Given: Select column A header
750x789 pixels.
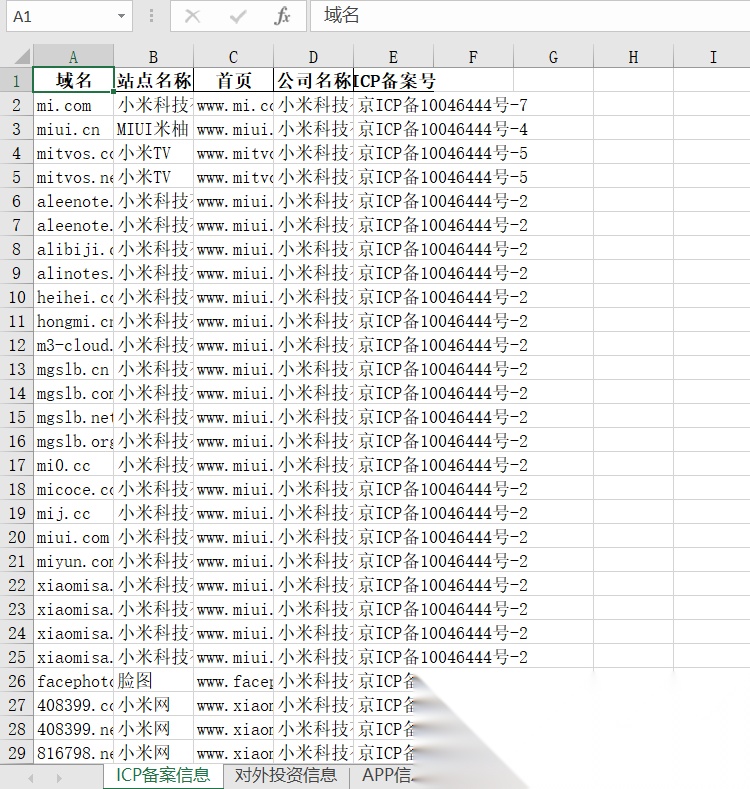Looking at the screenshot, I should (x=73, y=57).
